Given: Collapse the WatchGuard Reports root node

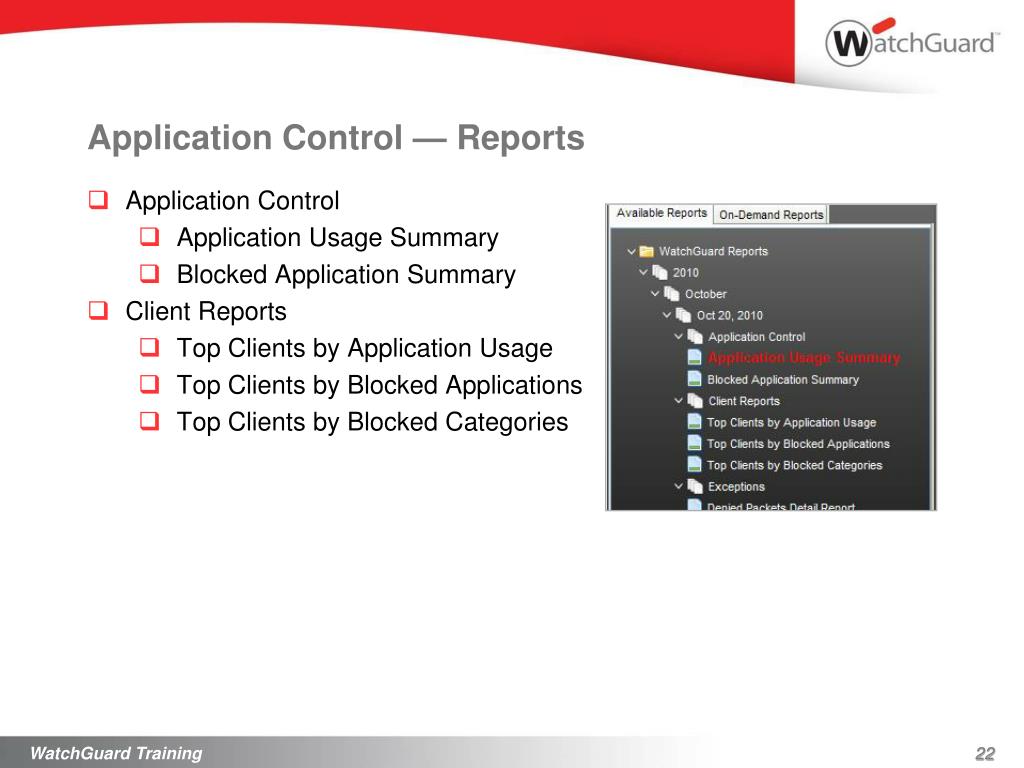Looking at the screenshot, I should pos(631,251).
